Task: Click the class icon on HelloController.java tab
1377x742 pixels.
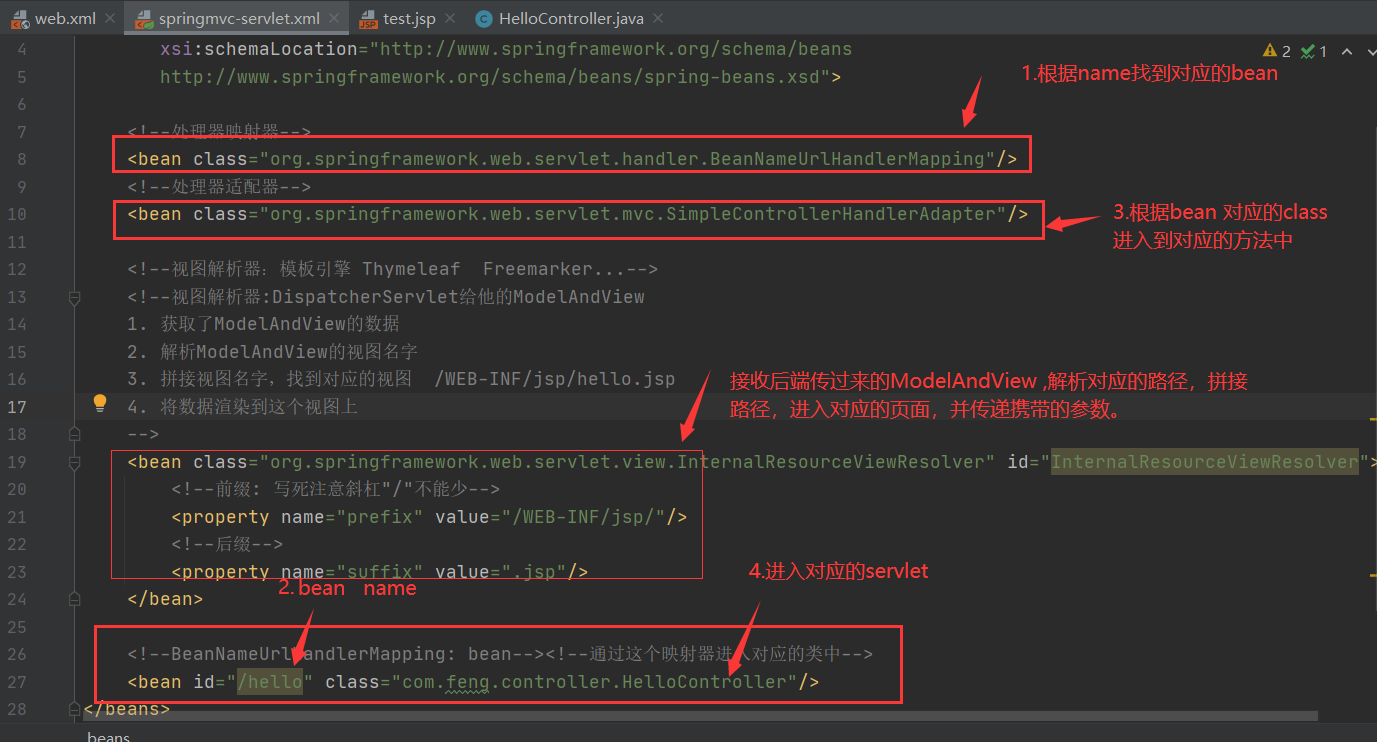Action: (484, 19)
